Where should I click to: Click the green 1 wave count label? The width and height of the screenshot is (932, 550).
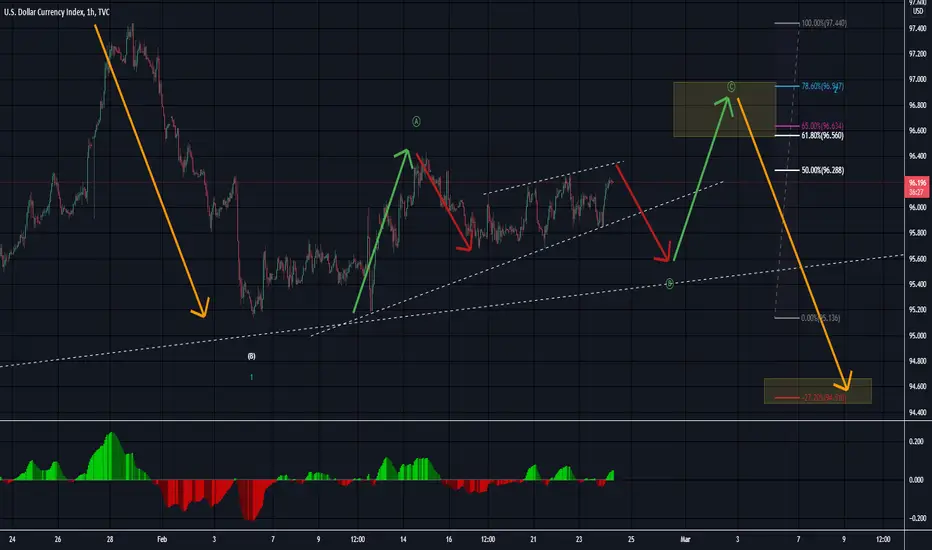[x=251, y=377]
